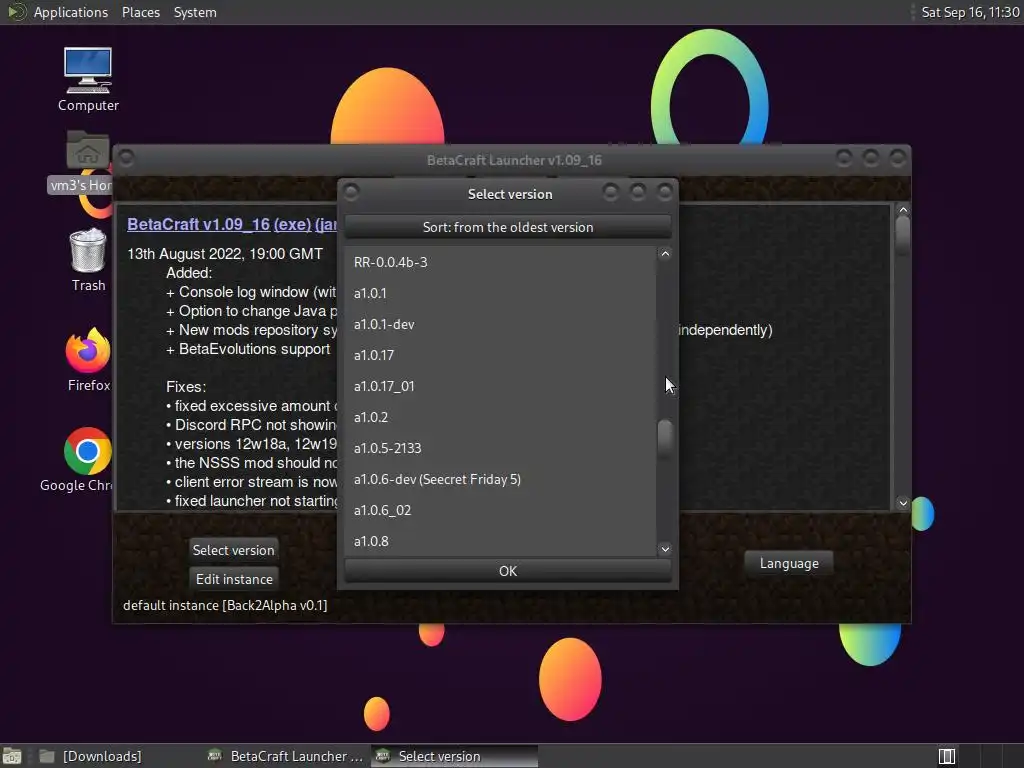
Task: Open the Language button in launcher
Action: (x=789, y=563)
